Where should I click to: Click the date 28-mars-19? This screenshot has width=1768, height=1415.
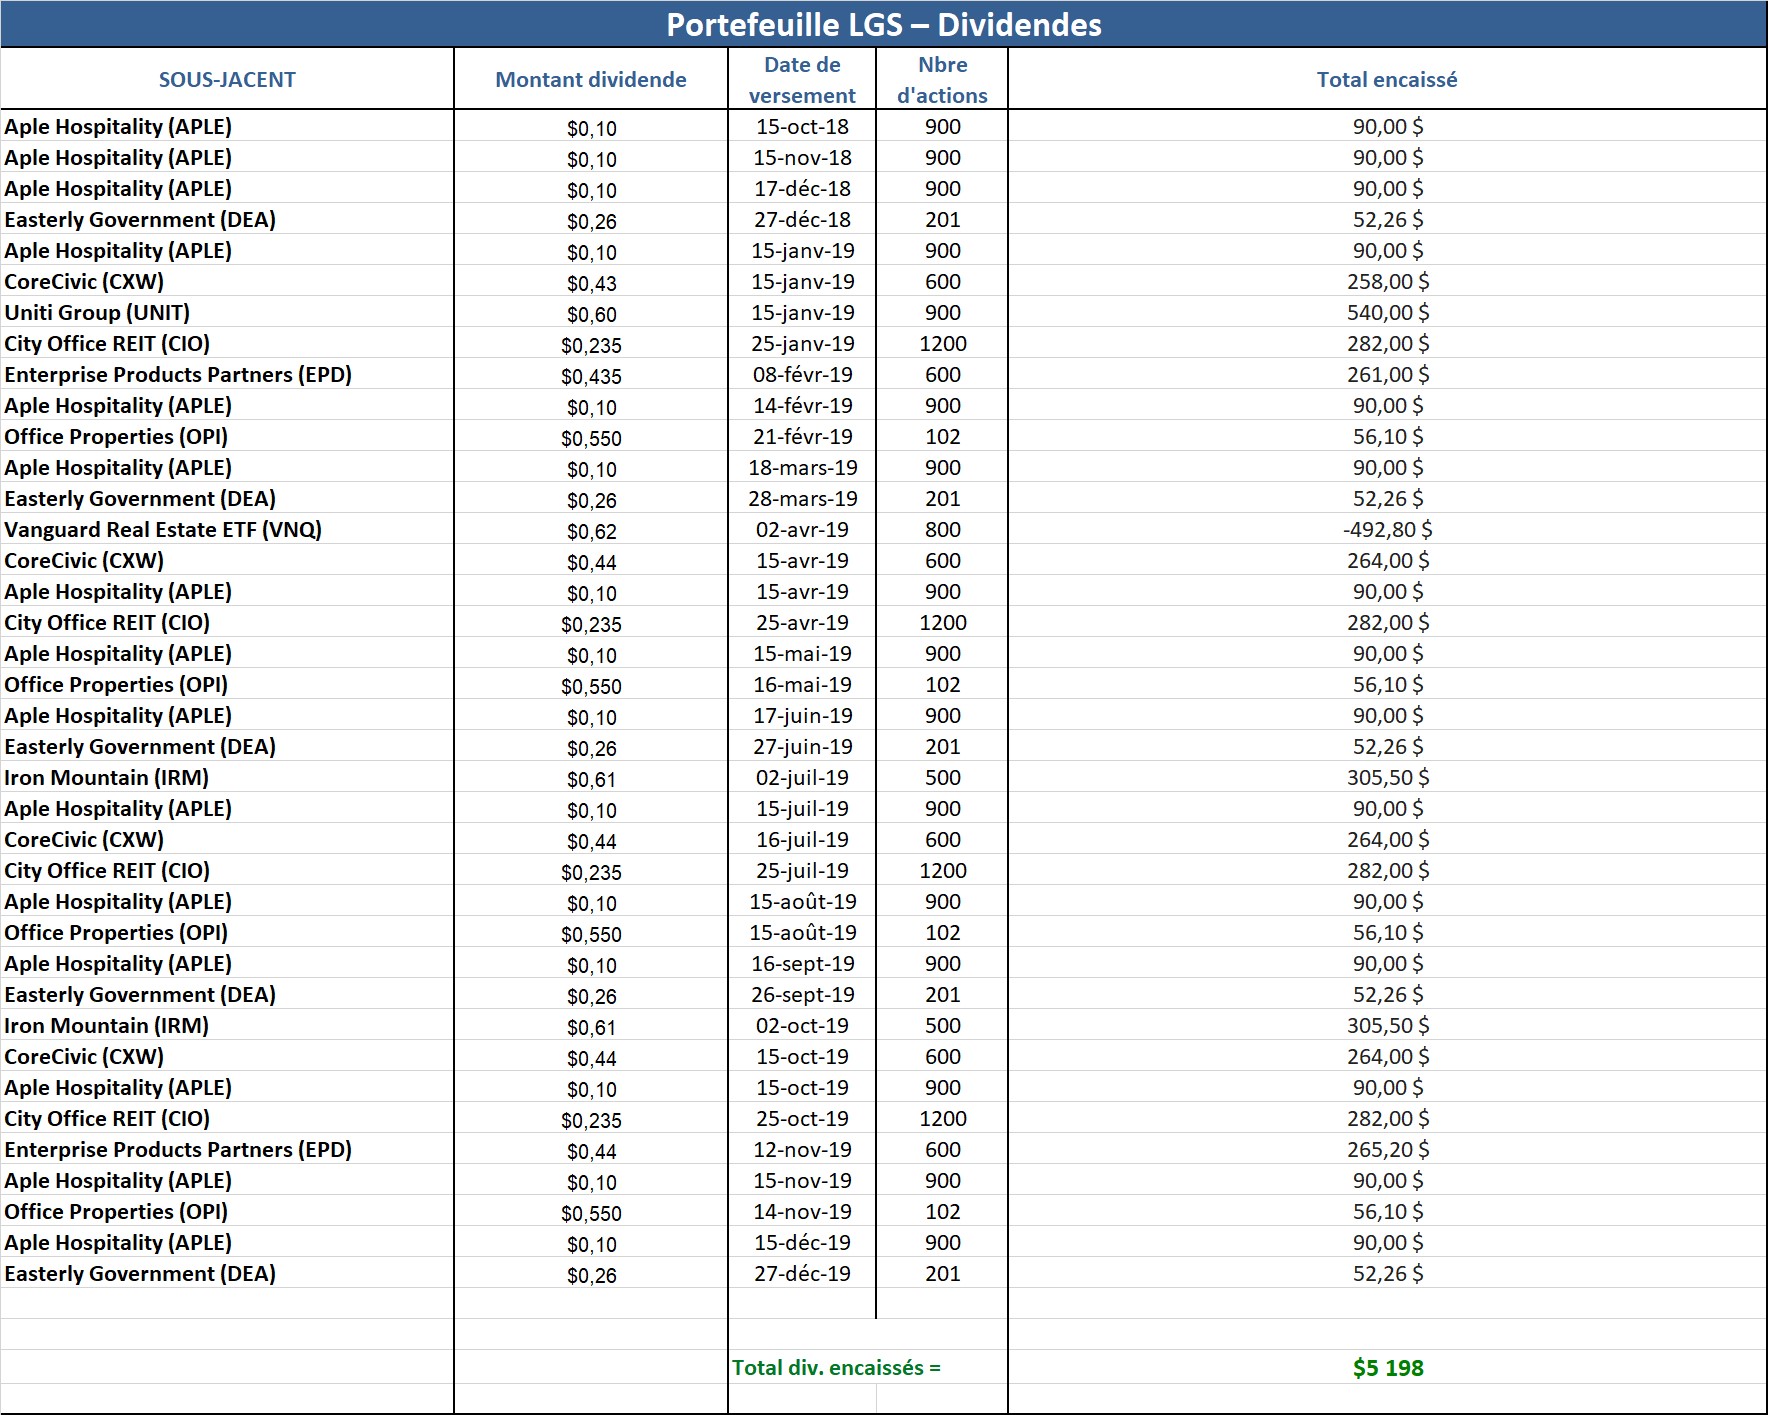[x=803, y=499]
